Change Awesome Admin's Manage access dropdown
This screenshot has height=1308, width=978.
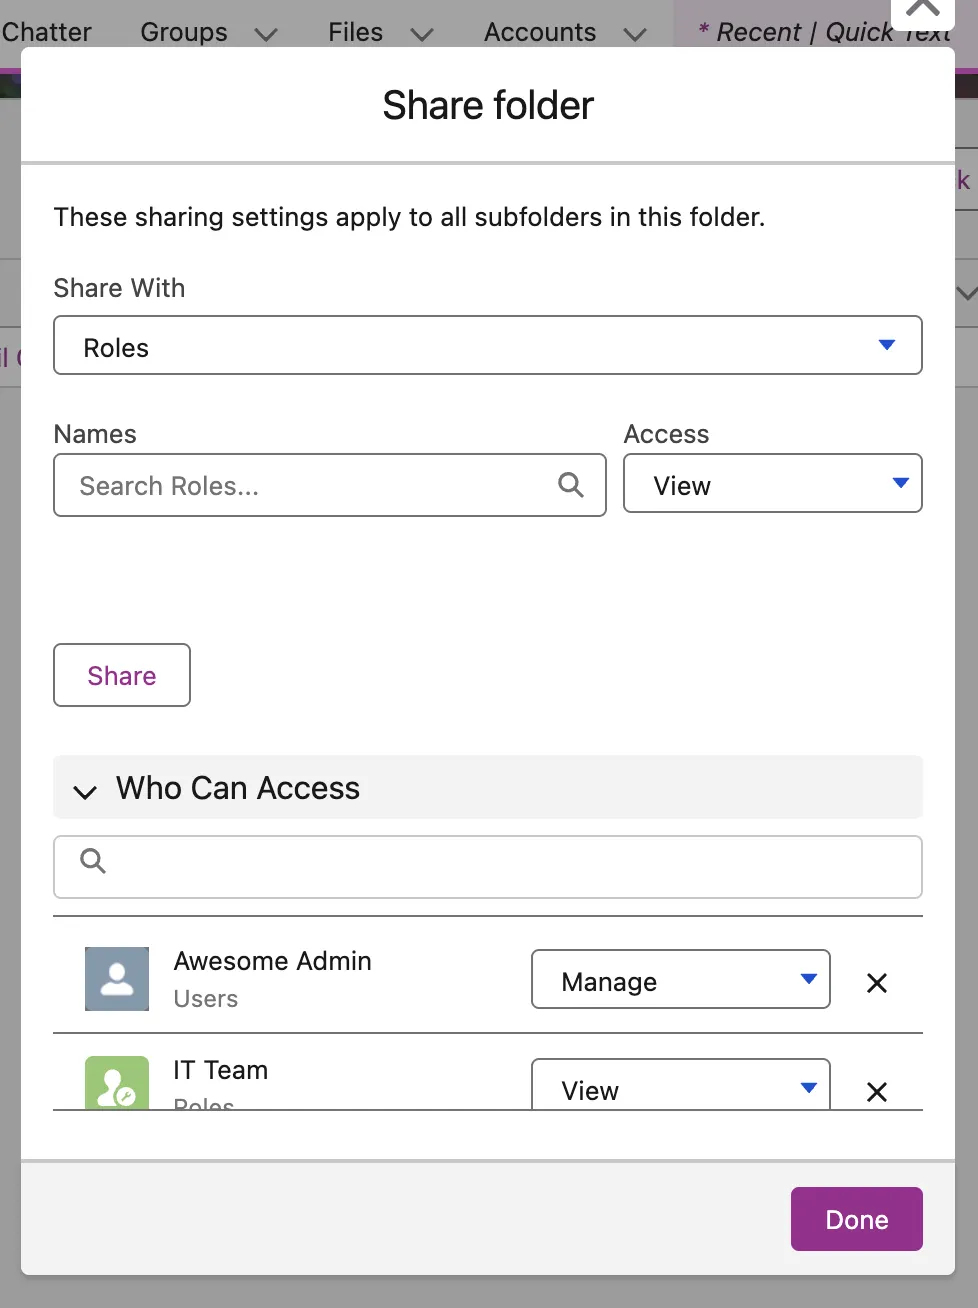(x=680, y=980)
